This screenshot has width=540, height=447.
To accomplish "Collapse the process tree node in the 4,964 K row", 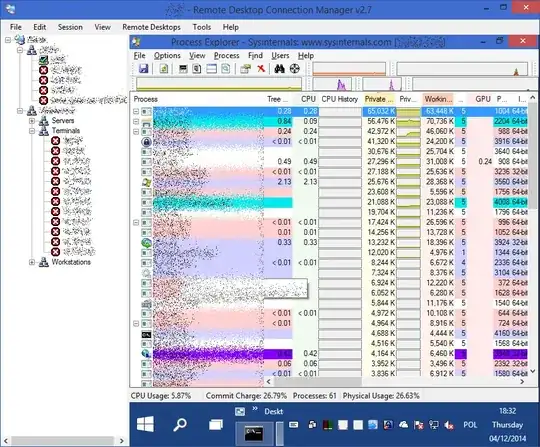I will [136, 324].
